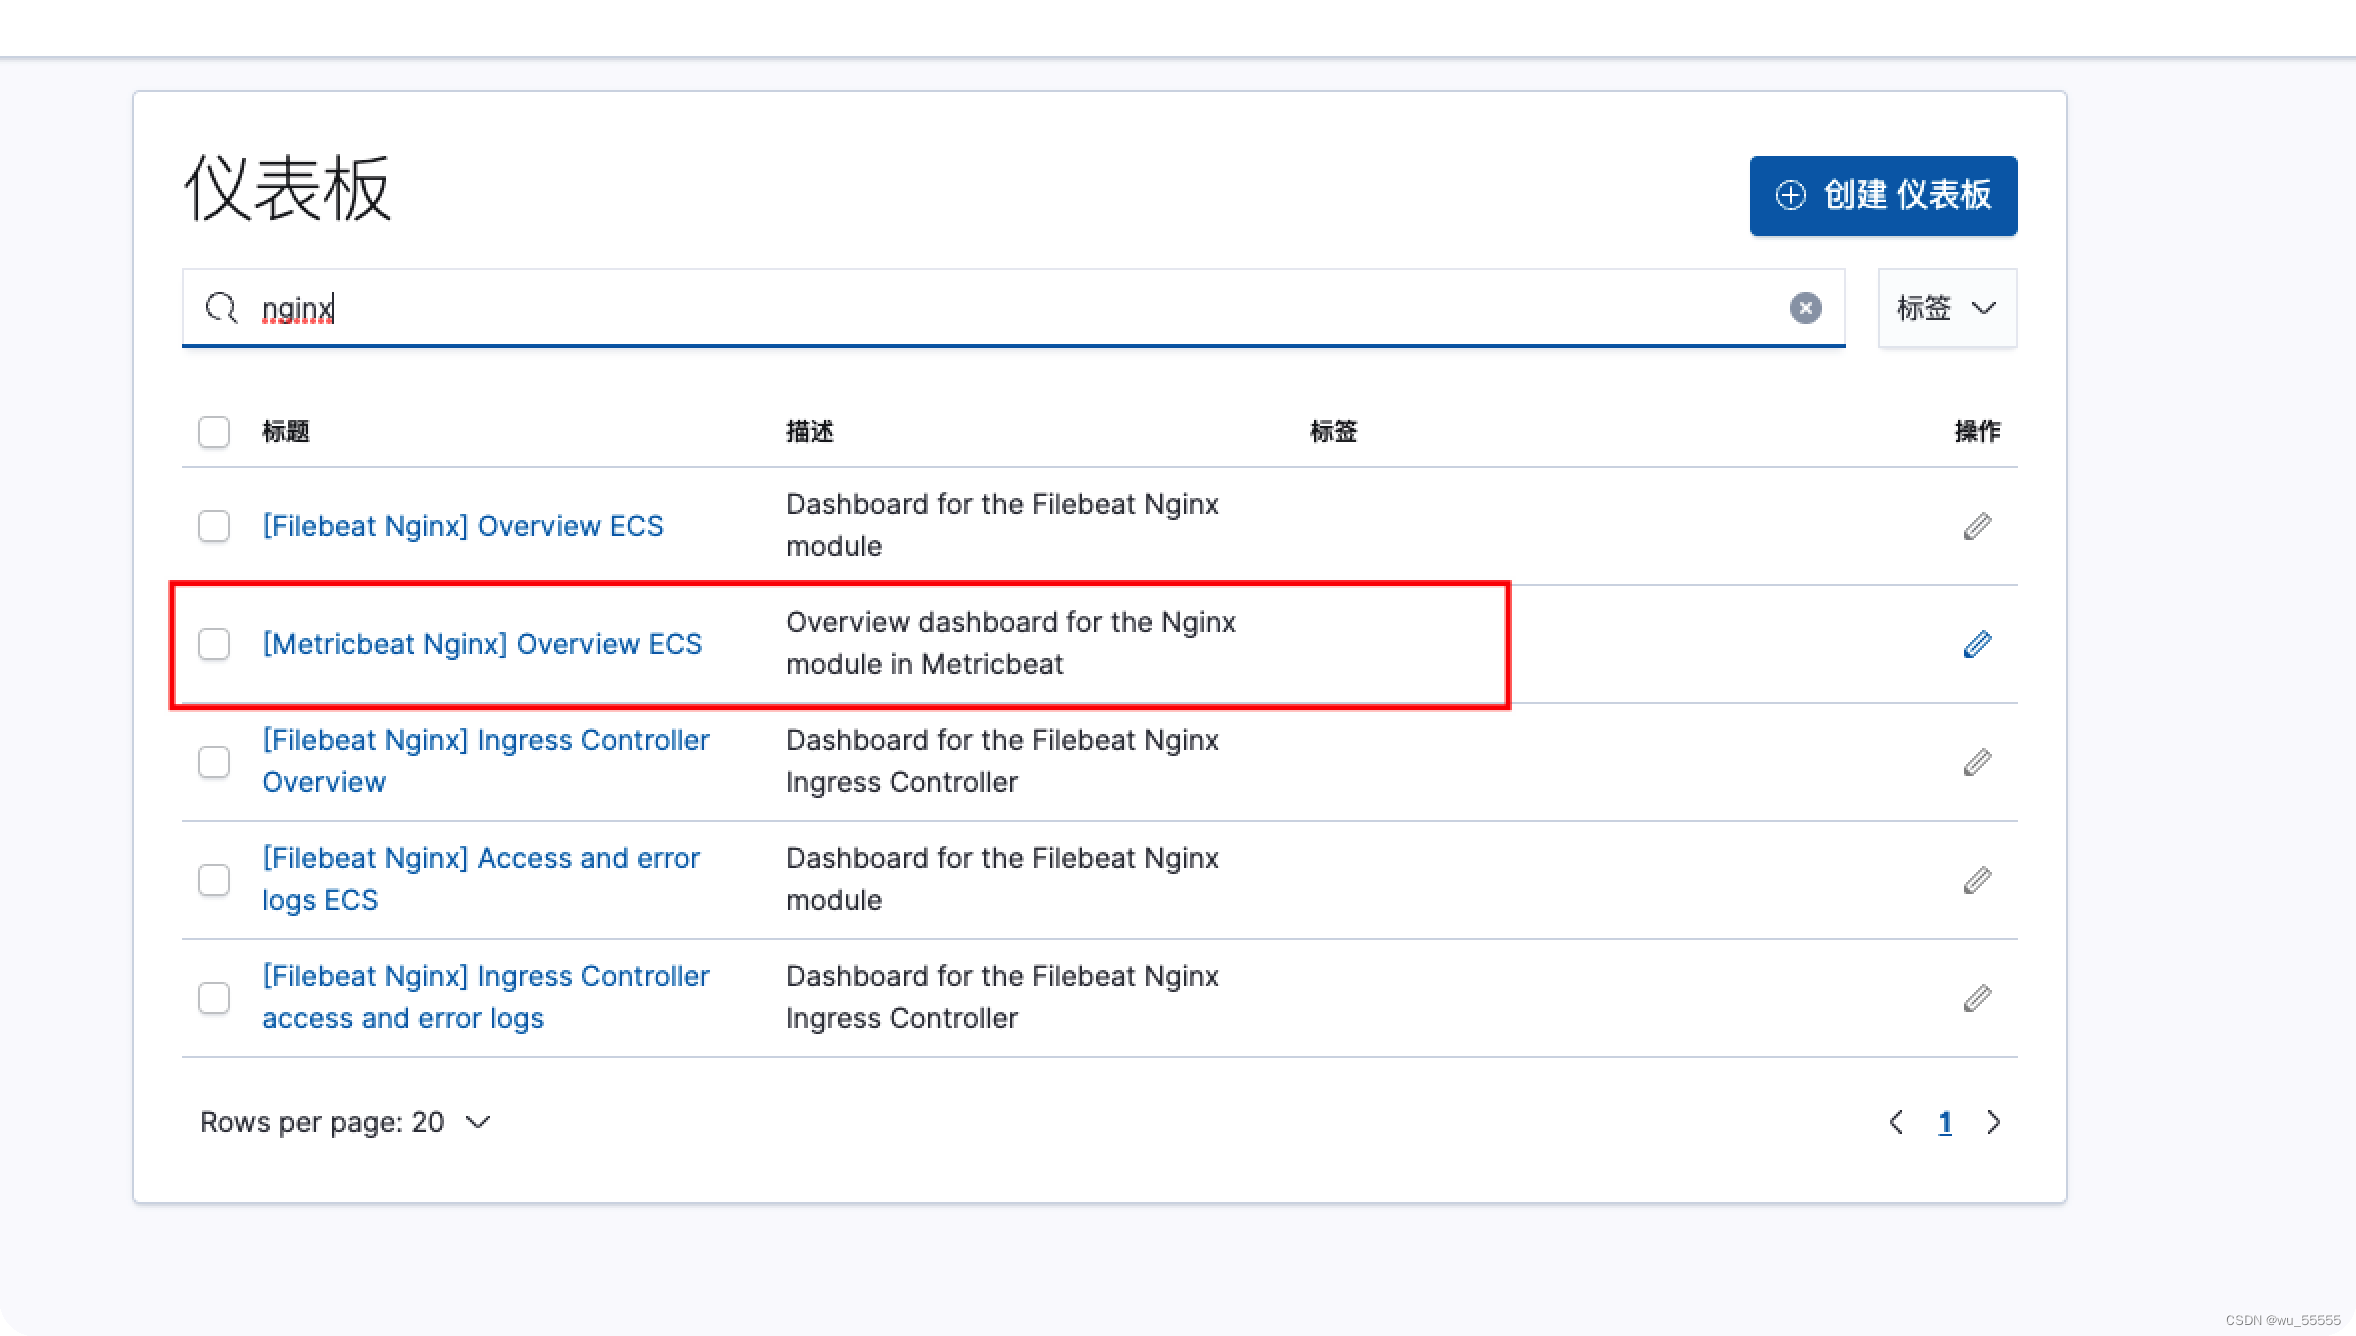Viewport: 2356px width, 1336px height.
Task: Check the Filebeat Nginx Overview ECS row
Action: pos(214,526)
